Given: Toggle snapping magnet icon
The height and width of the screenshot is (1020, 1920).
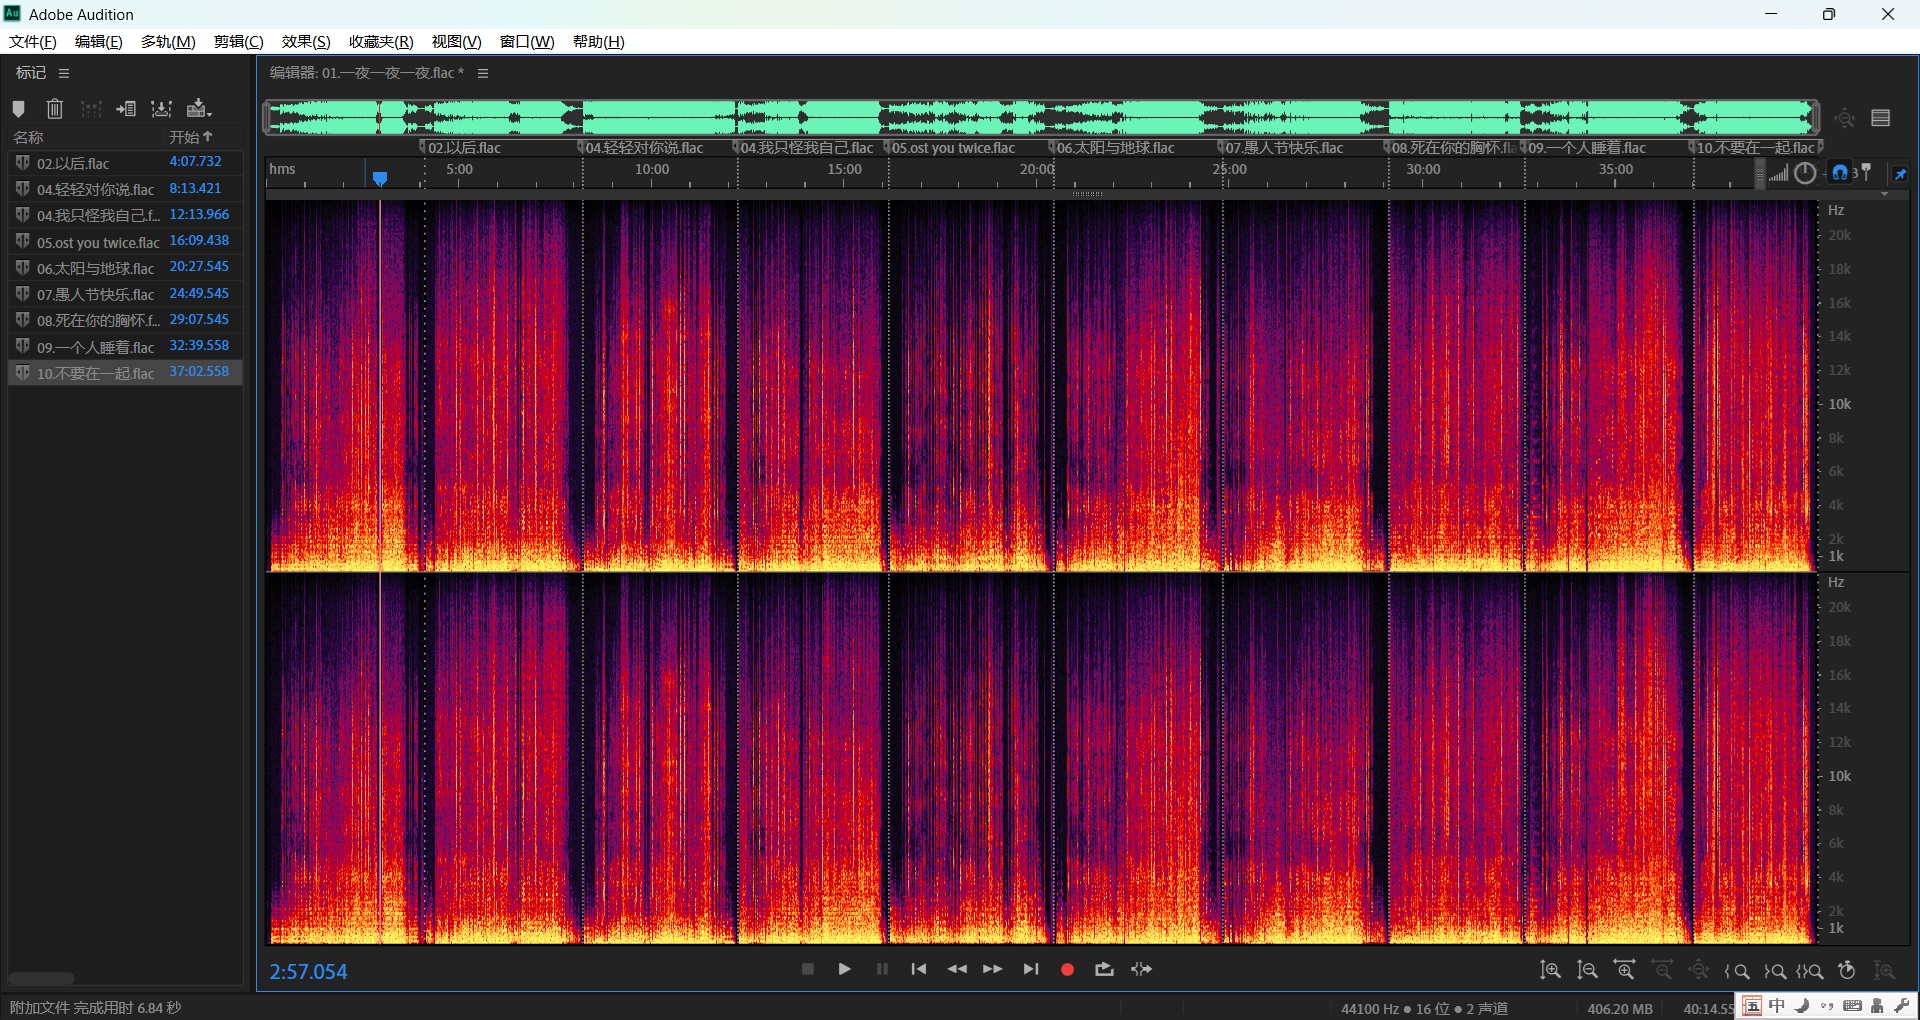Looking at the screenshot, I should point(1840,173).
